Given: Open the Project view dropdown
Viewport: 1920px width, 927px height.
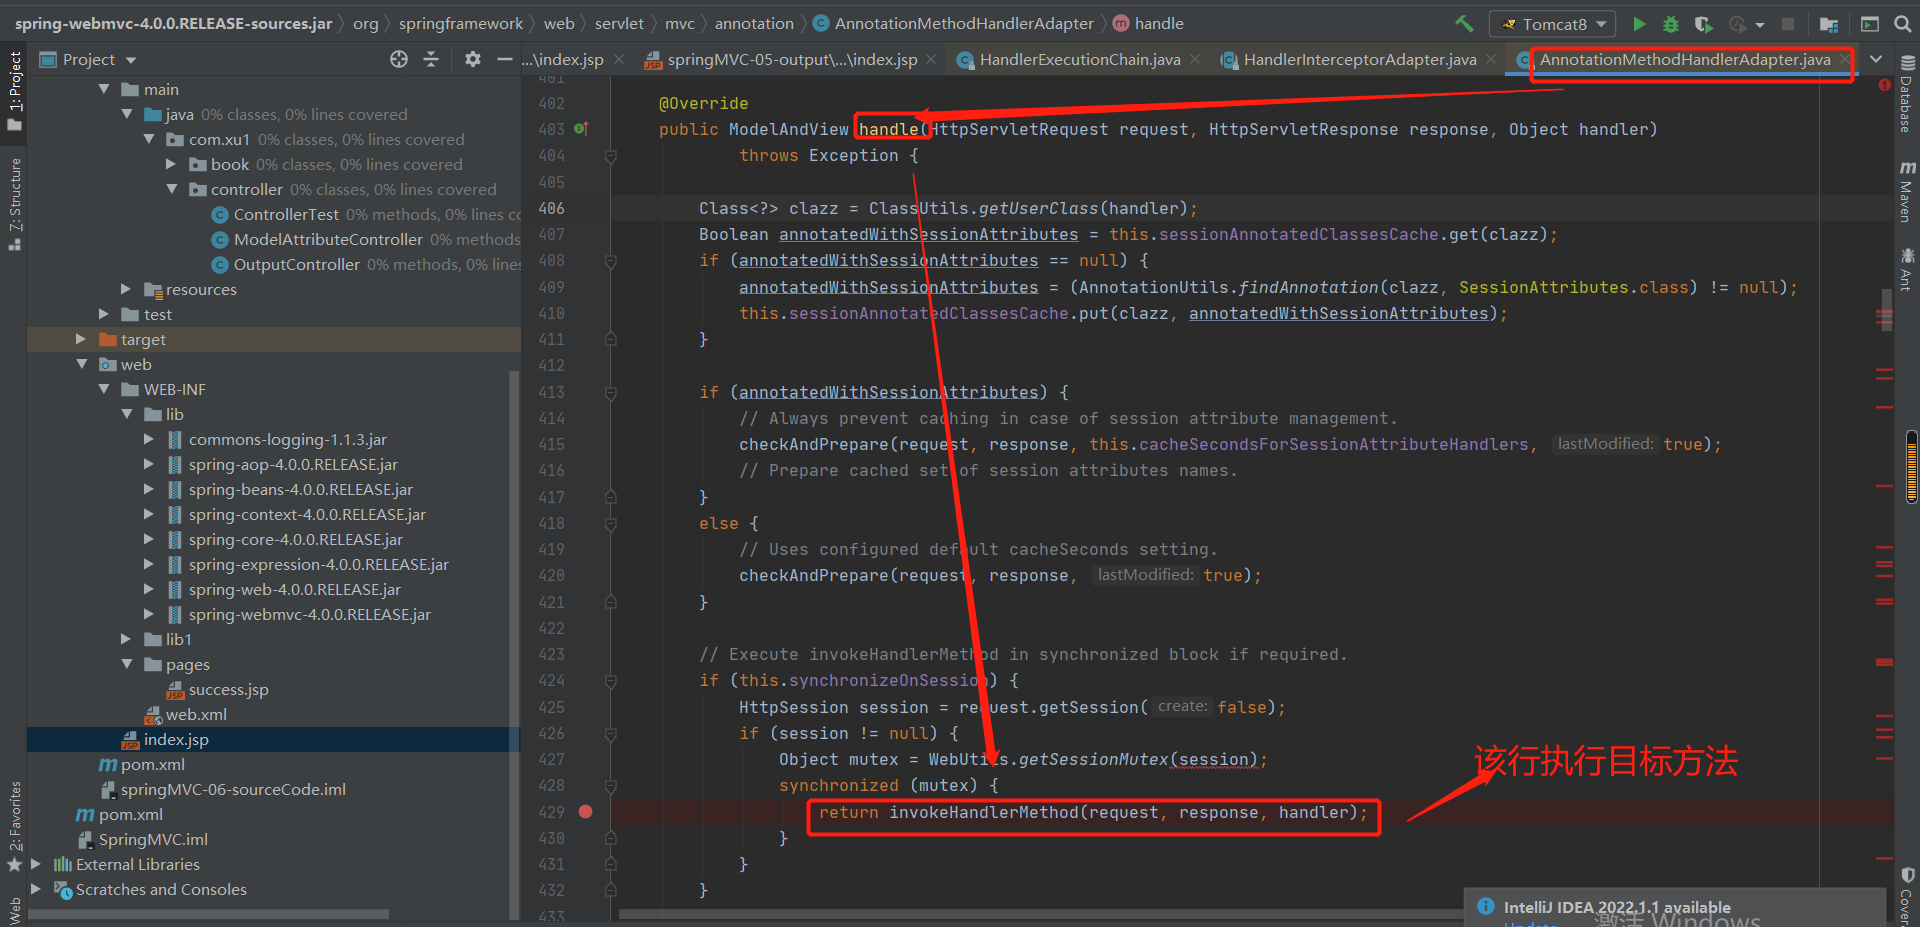Looking at the screenshot, I should tap(131, 60).
